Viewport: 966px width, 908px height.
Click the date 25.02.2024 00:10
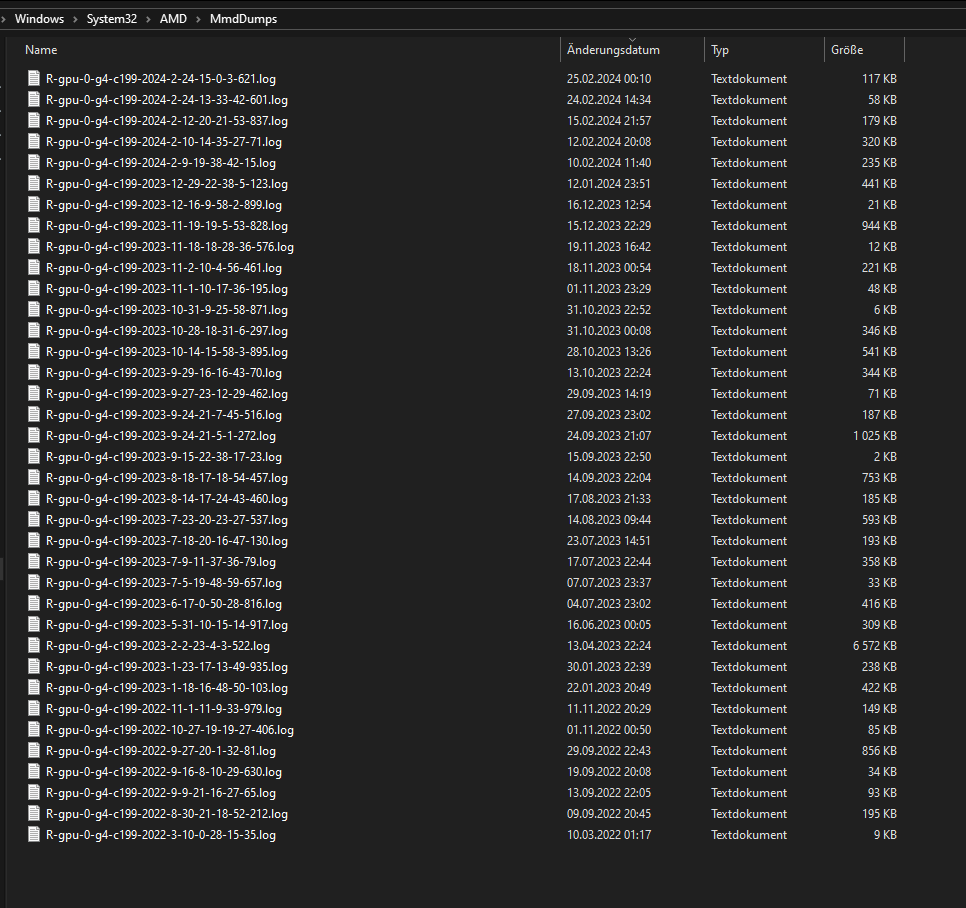pos(609,79)
